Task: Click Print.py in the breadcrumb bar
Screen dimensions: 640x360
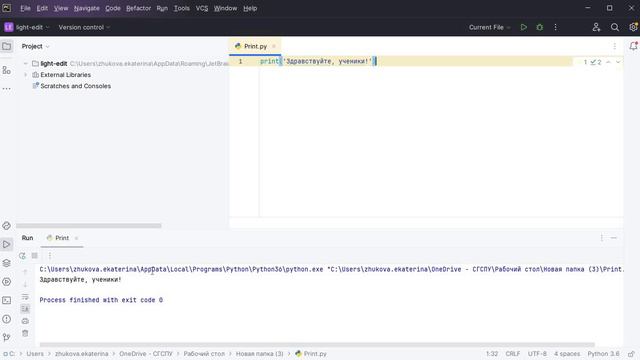Action: 311,354
